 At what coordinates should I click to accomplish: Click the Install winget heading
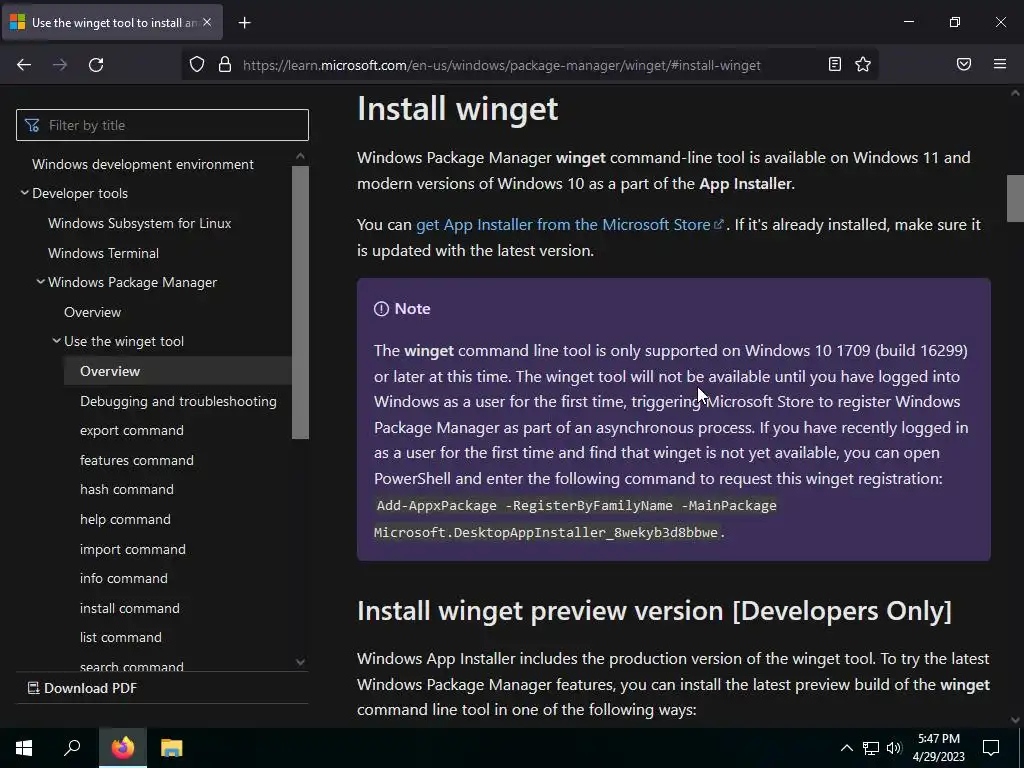(457, 108)
